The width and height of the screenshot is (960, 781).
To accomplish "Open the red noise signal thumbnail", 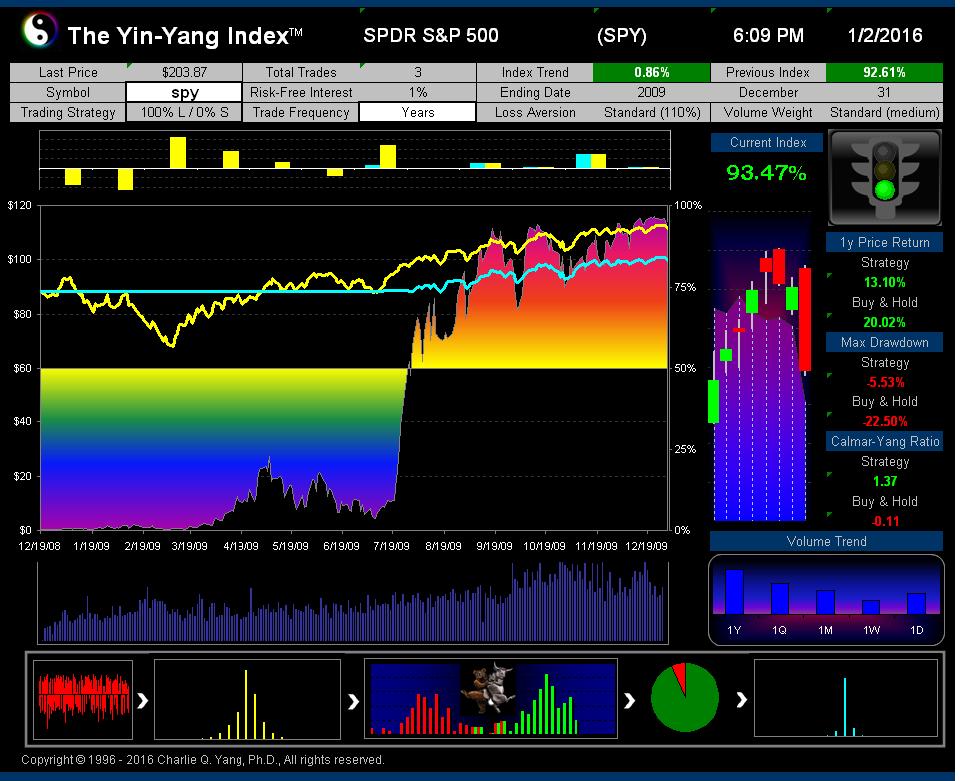I will point(83,700).
